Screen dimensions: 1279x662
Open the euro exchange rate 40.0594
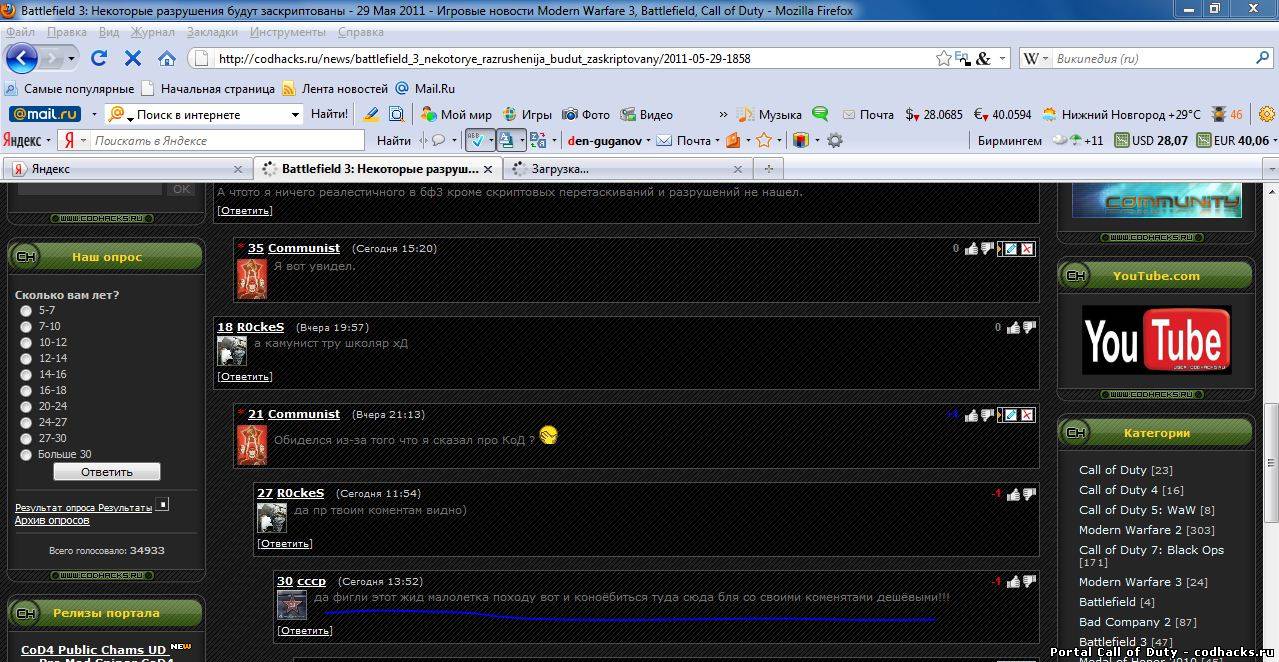coord(1003,114)
